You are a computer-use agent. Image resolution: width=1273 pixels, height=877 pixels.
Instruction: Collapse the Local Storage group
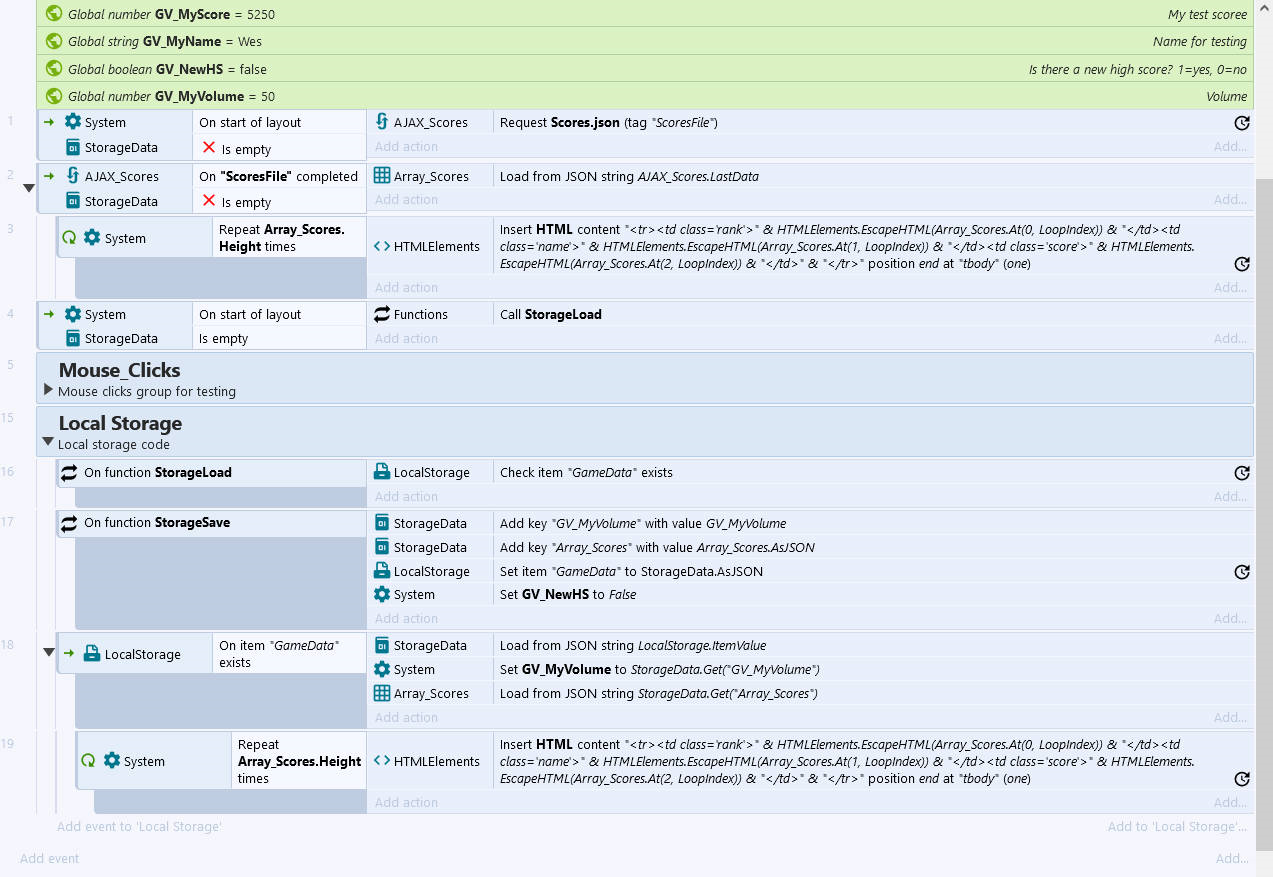point(48,442)
